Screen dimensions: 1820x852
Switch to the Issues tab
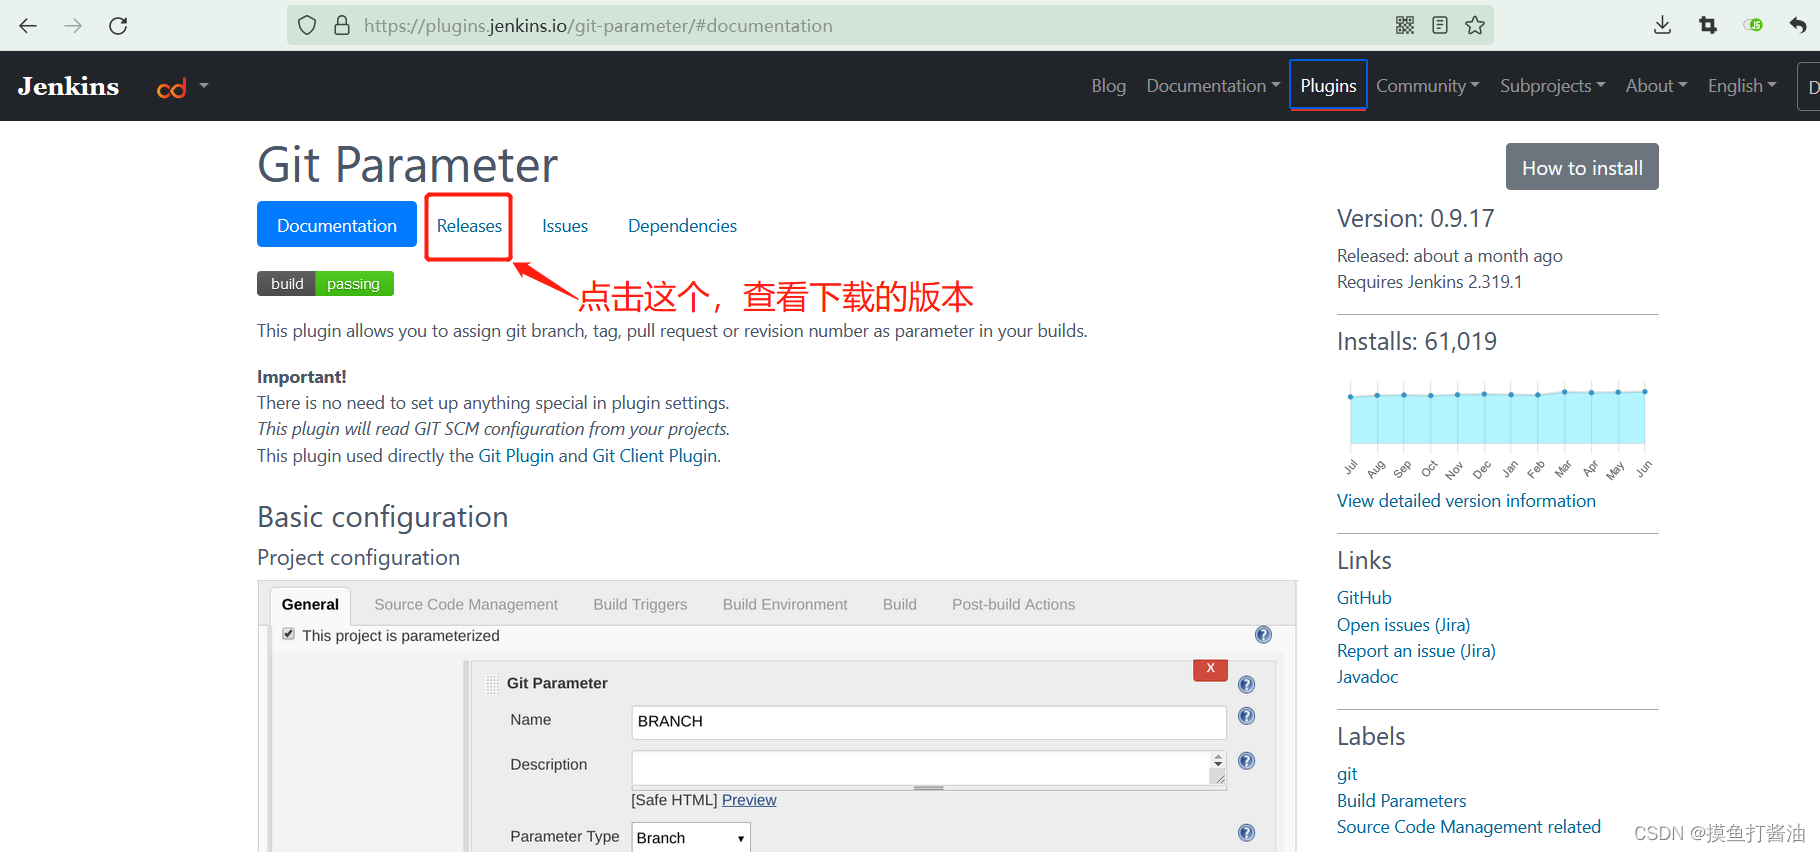[x=565, y=226]
